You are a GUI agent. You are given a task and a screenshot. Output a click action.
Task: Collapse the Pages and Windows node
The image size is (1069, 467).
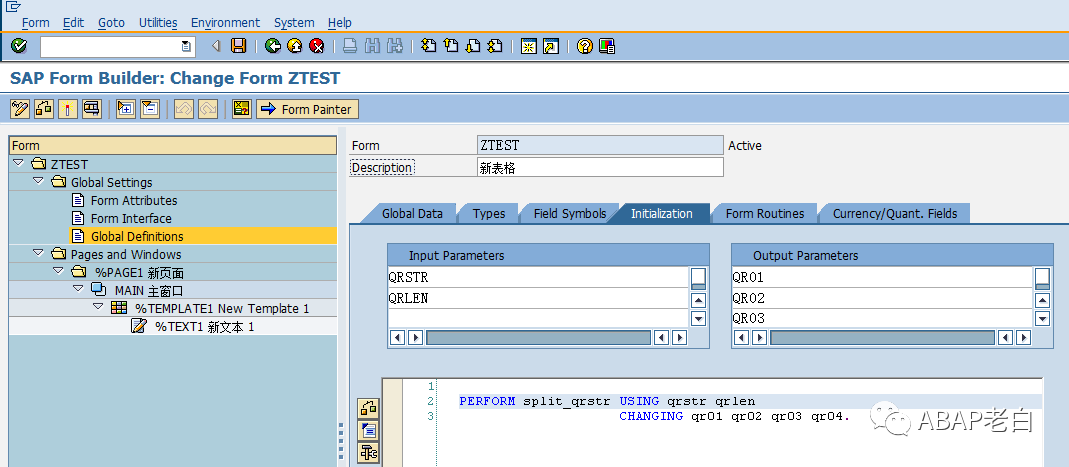coord(37,254)
